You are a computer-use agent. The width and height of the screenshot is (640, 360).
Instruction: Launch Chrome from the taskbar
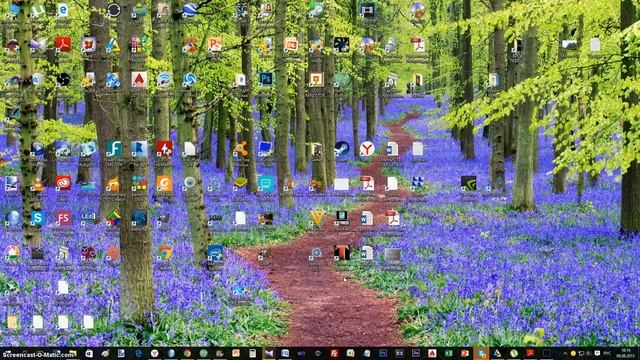[187, 353]
